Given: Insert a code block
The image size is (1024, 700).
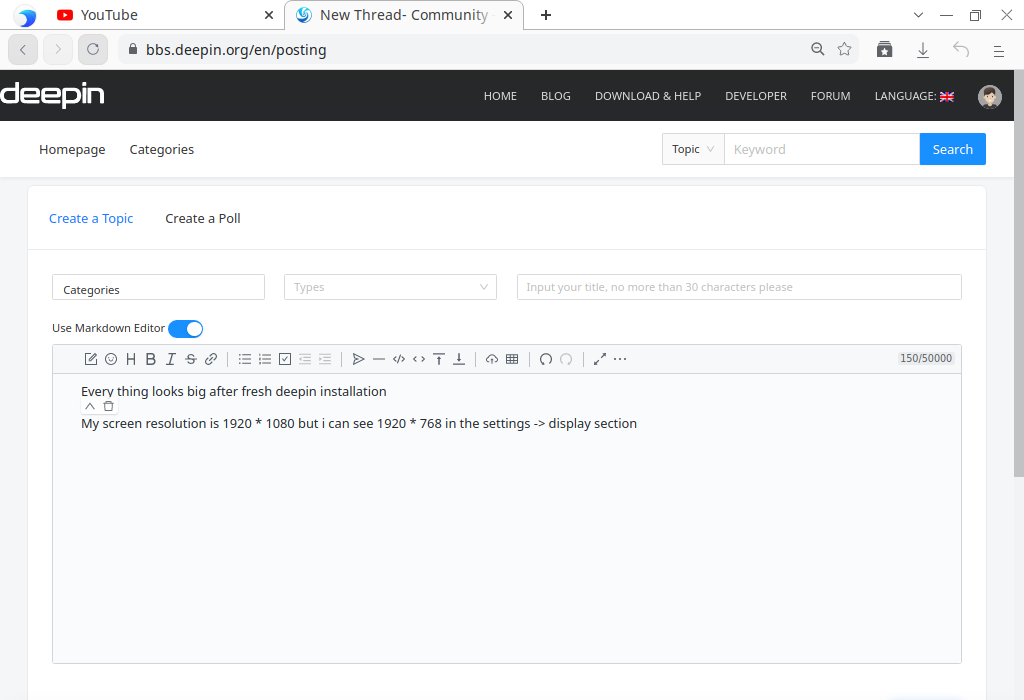Looking at the screenshot, I should 399,359.
